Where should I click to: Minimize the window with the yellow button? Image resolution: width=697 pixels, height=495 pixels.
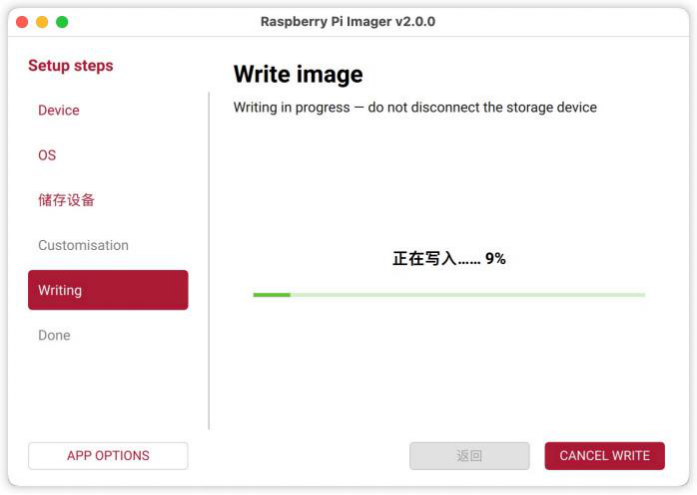click(x=42, y=22)
